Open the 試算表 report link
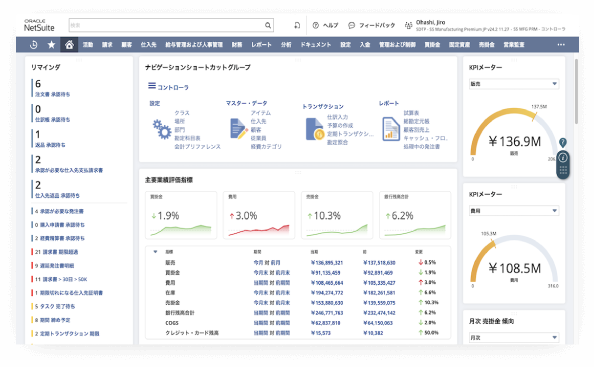Viewport: 594px width, 367px height. coord(411,113)
